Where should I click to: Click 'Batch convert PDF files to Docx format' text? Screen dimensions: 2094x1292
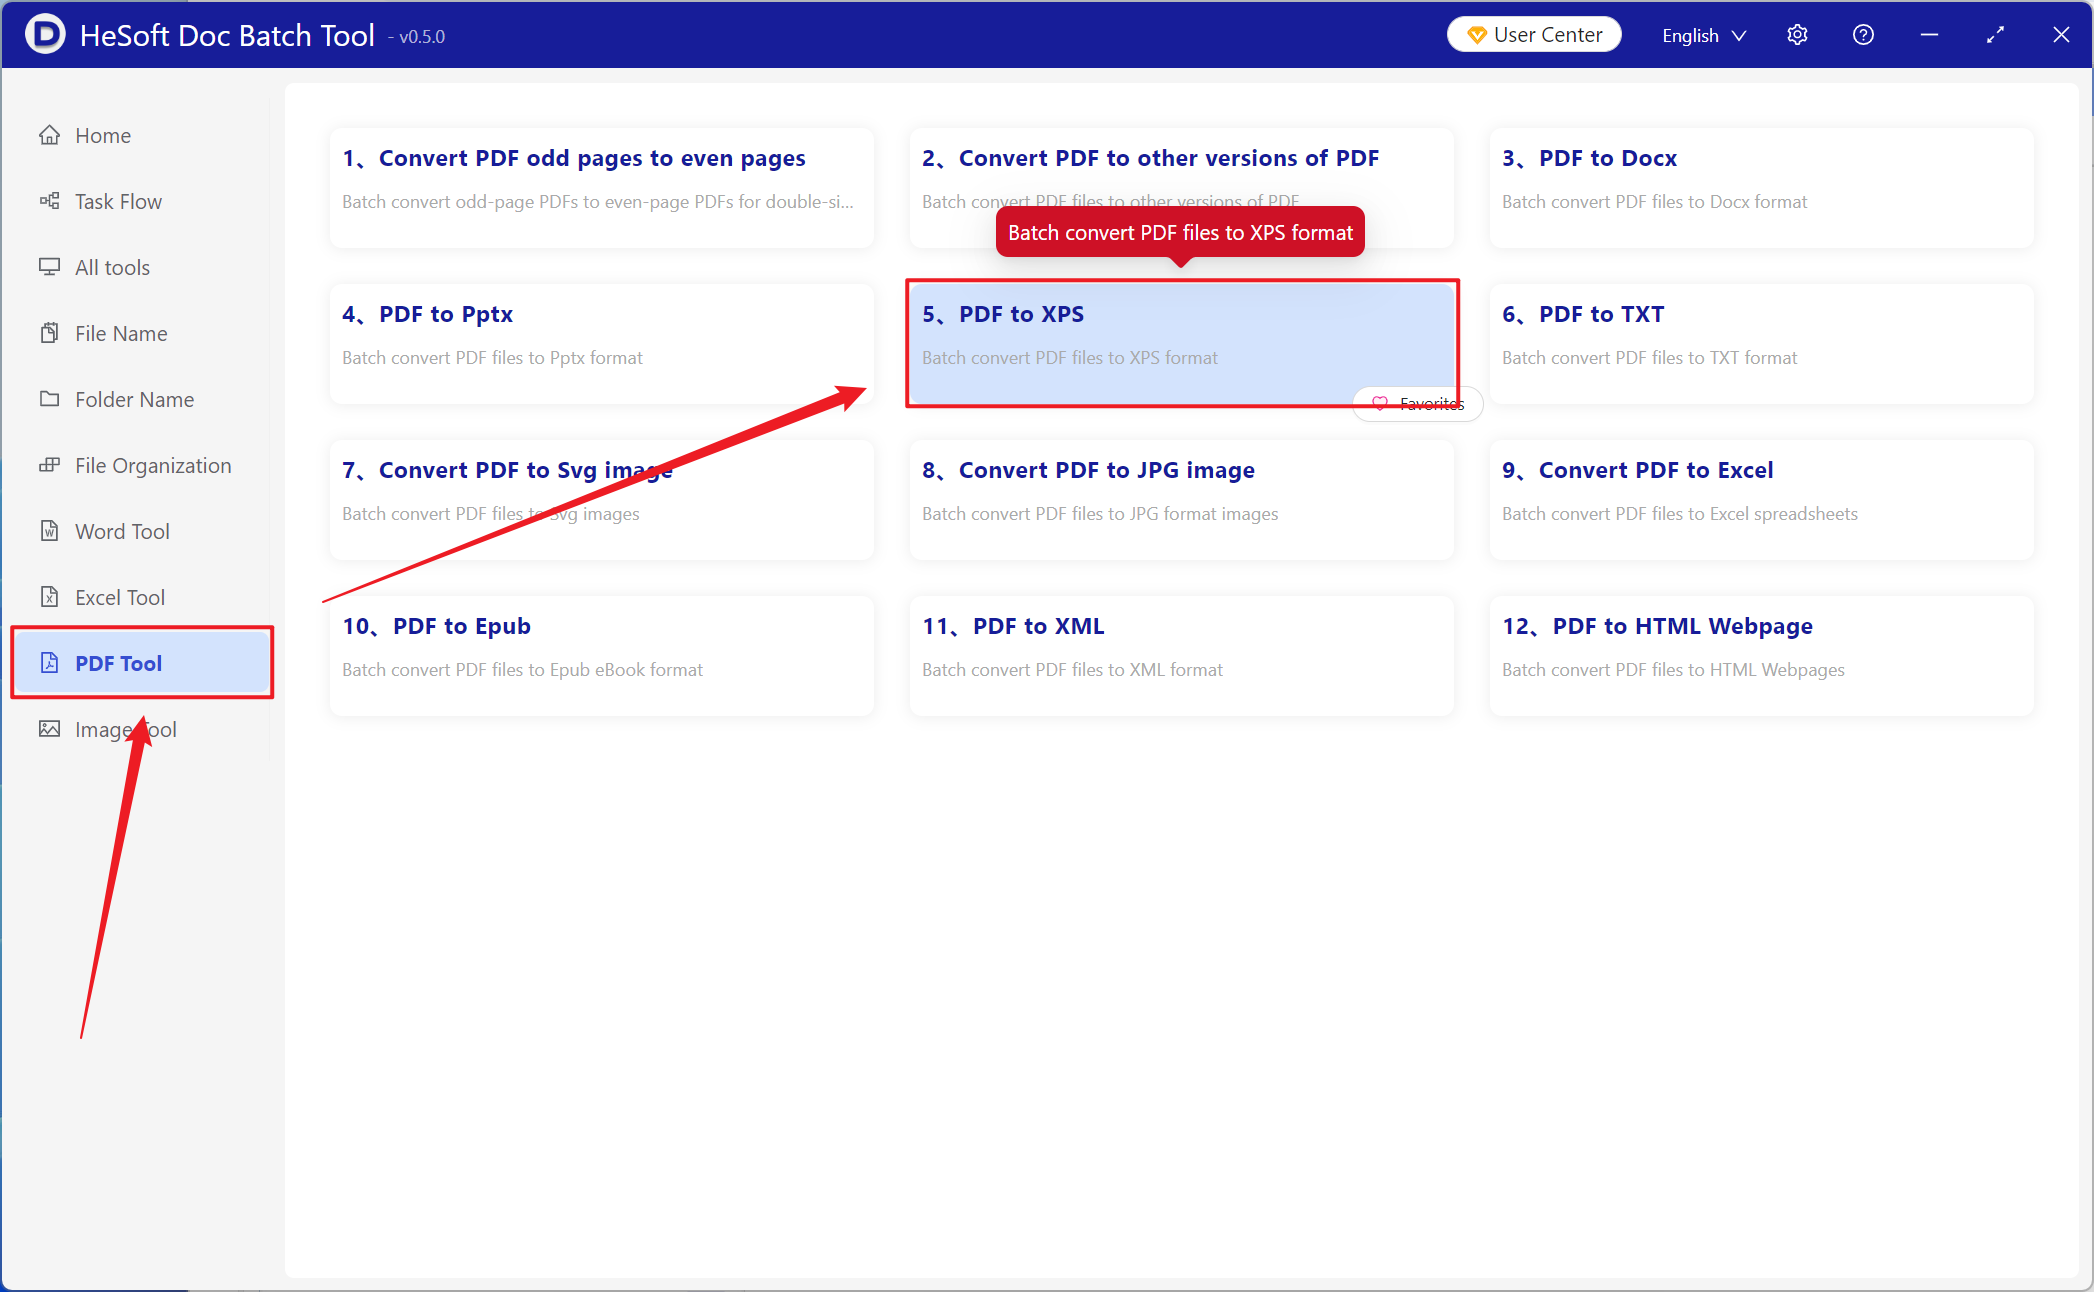point(1654,201)
